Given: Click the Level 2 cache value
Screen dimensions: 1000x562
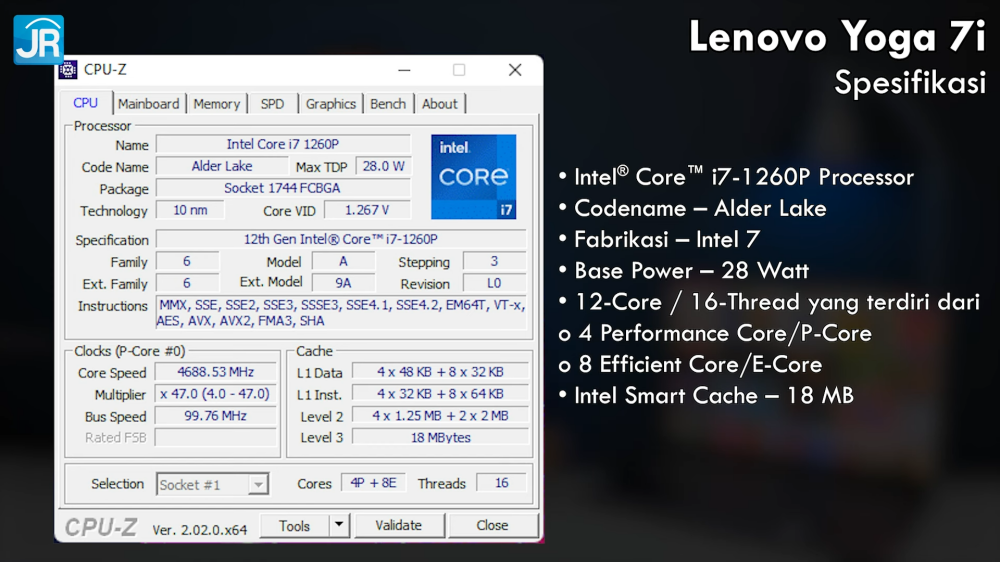Looking at the screenshot, I should [440, 415].
